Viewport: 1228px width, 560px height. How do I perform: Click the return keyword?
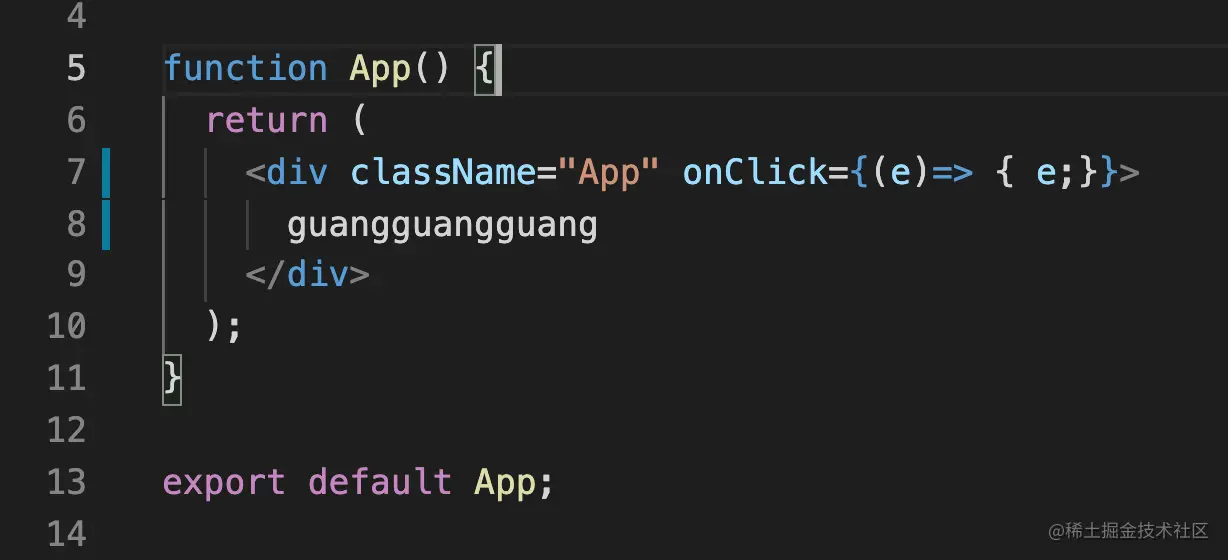click(266, 120)
